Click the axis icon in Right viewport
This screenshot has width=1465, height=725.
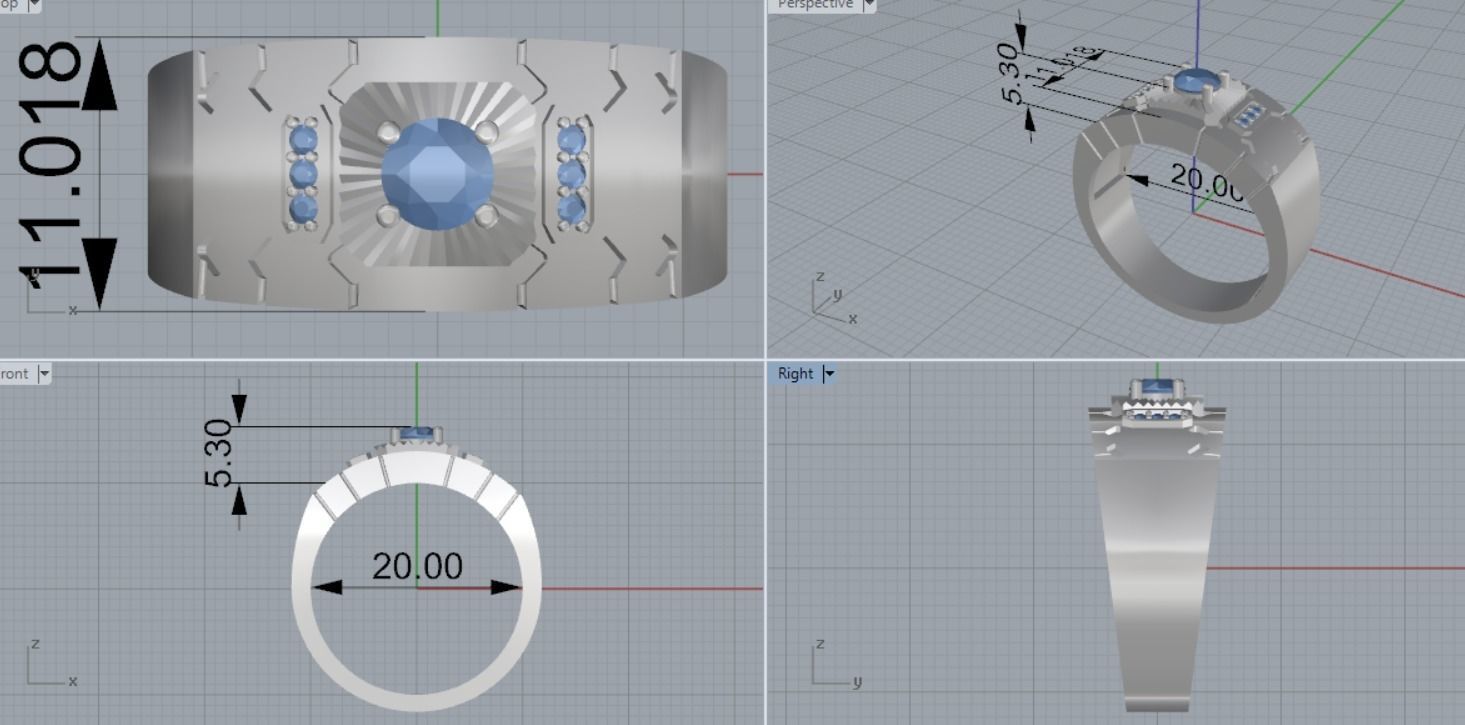(838, 662)
